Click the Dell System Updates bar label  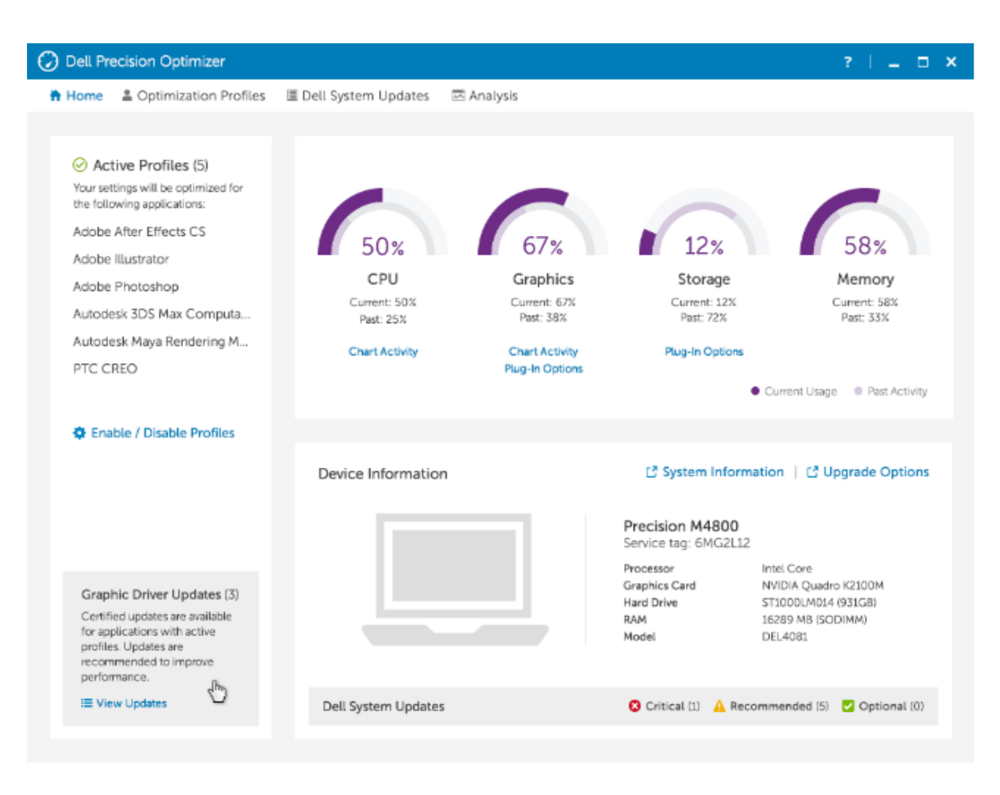(x=383, y=706)
